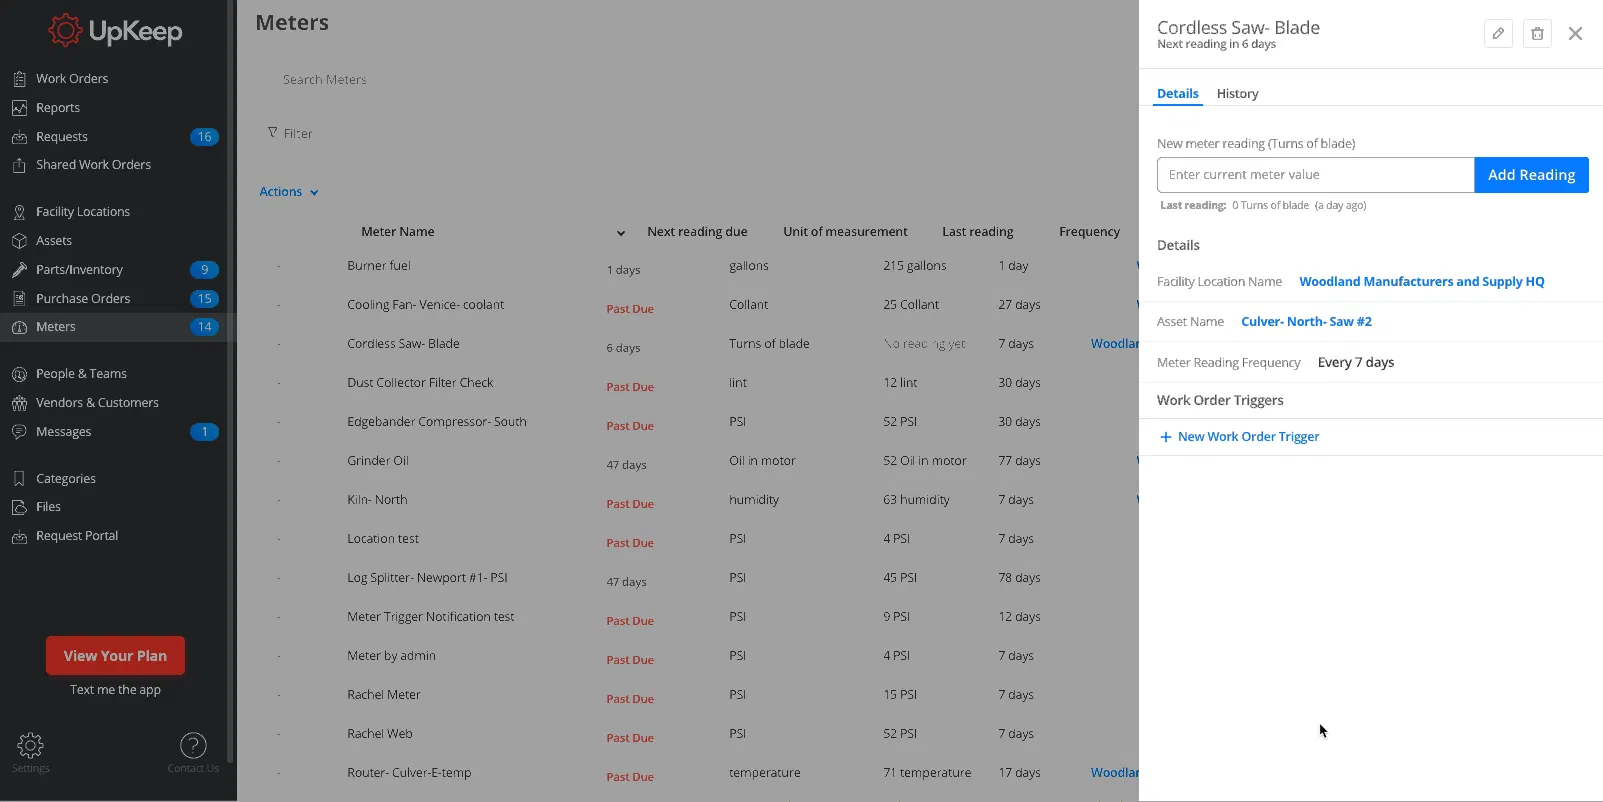
Task: Click the UpKeep gear logo icon
Action: 66,31
